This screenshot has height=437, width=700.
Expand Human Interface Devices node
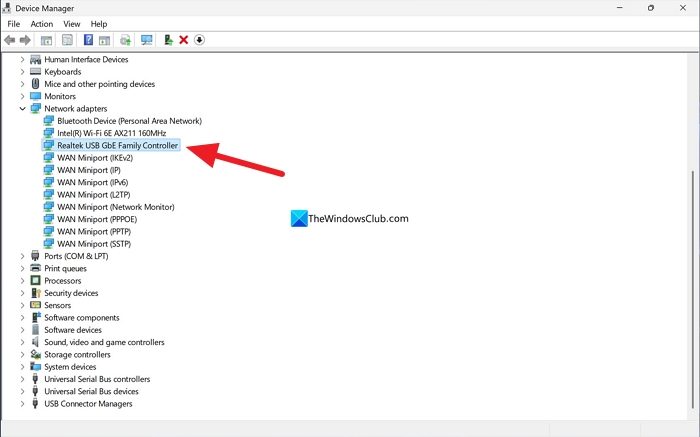point(22,59)
